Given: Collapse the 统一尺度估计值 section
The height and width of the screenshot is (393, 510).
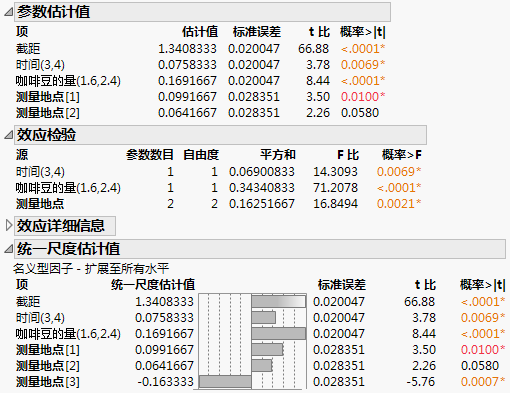Looking at the screenshot, I should point(8,249).
